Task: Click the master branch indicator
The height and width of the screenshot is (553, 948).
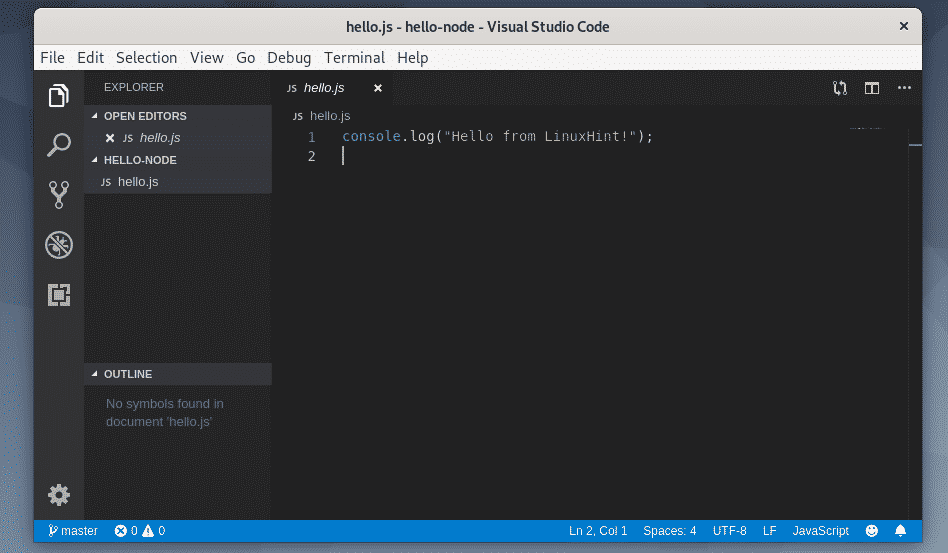Action: 73,531
